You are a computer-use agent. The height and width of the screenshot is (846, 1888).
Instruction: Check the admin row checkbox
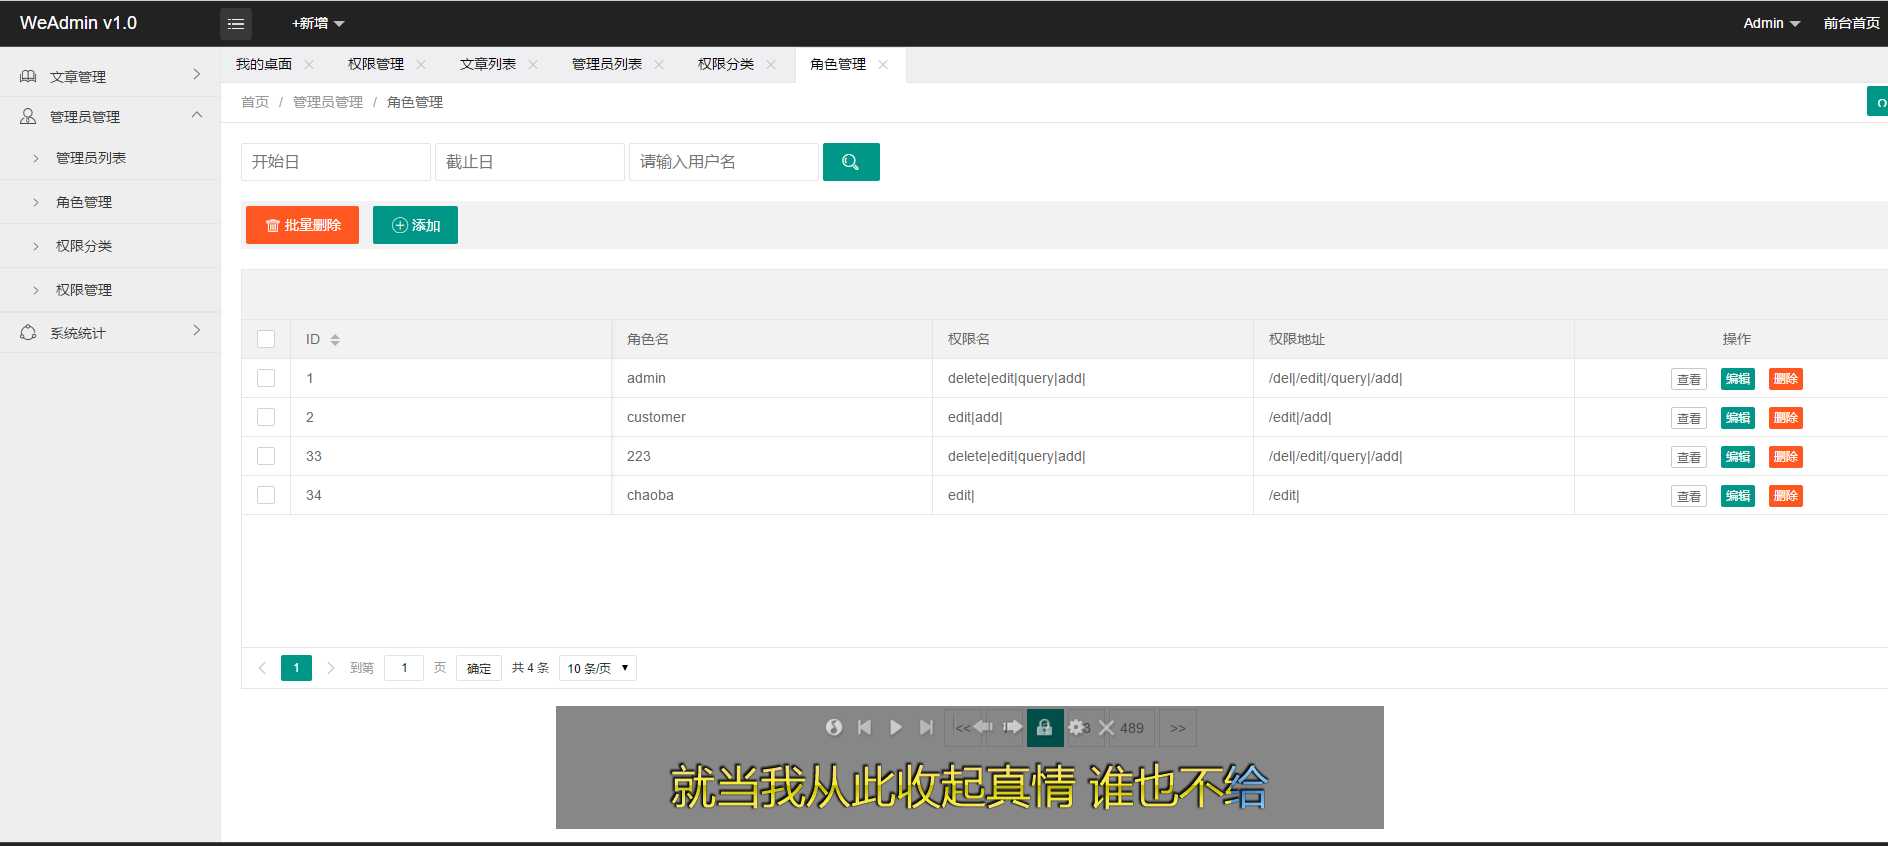coord(266,378)
